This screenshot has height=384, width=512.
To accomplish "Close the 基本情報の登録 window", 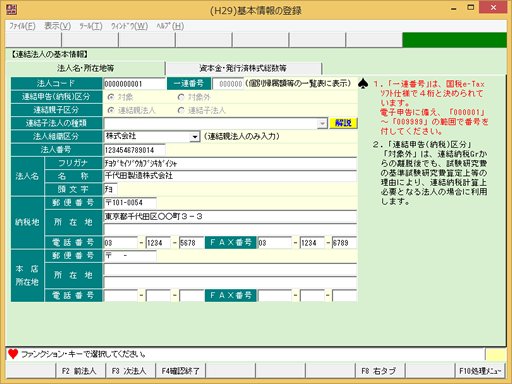I will (493, 7).
